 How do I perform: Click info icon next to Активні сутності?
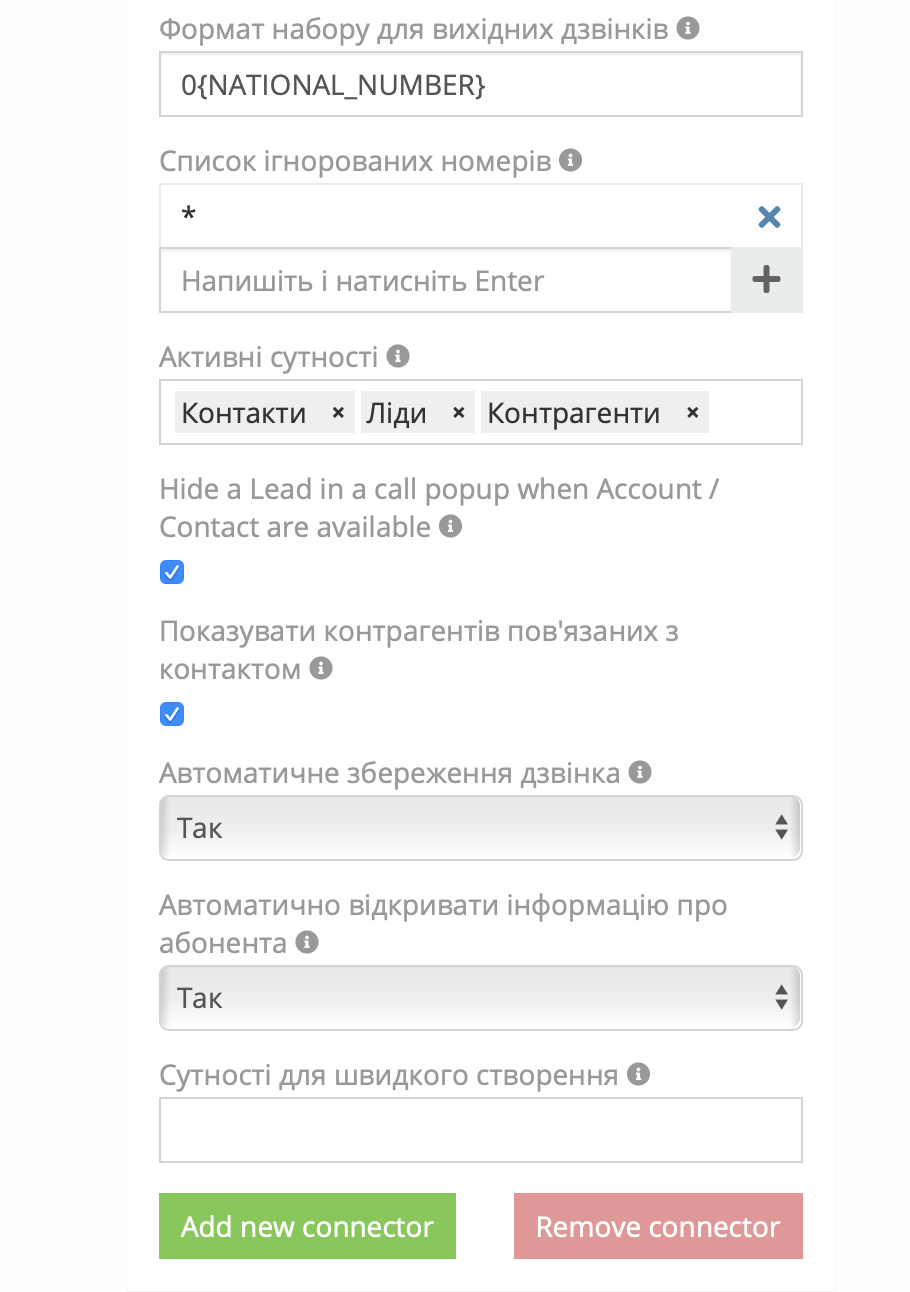pyautogui.click(x=398, y=355)
